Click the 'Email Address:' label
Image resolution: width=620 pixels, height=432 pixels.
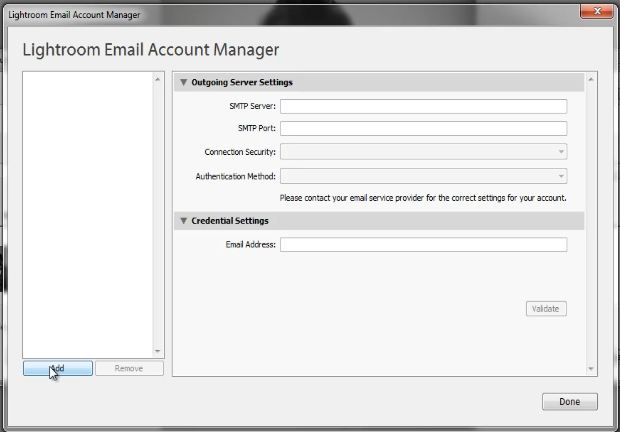click(251, 245)
